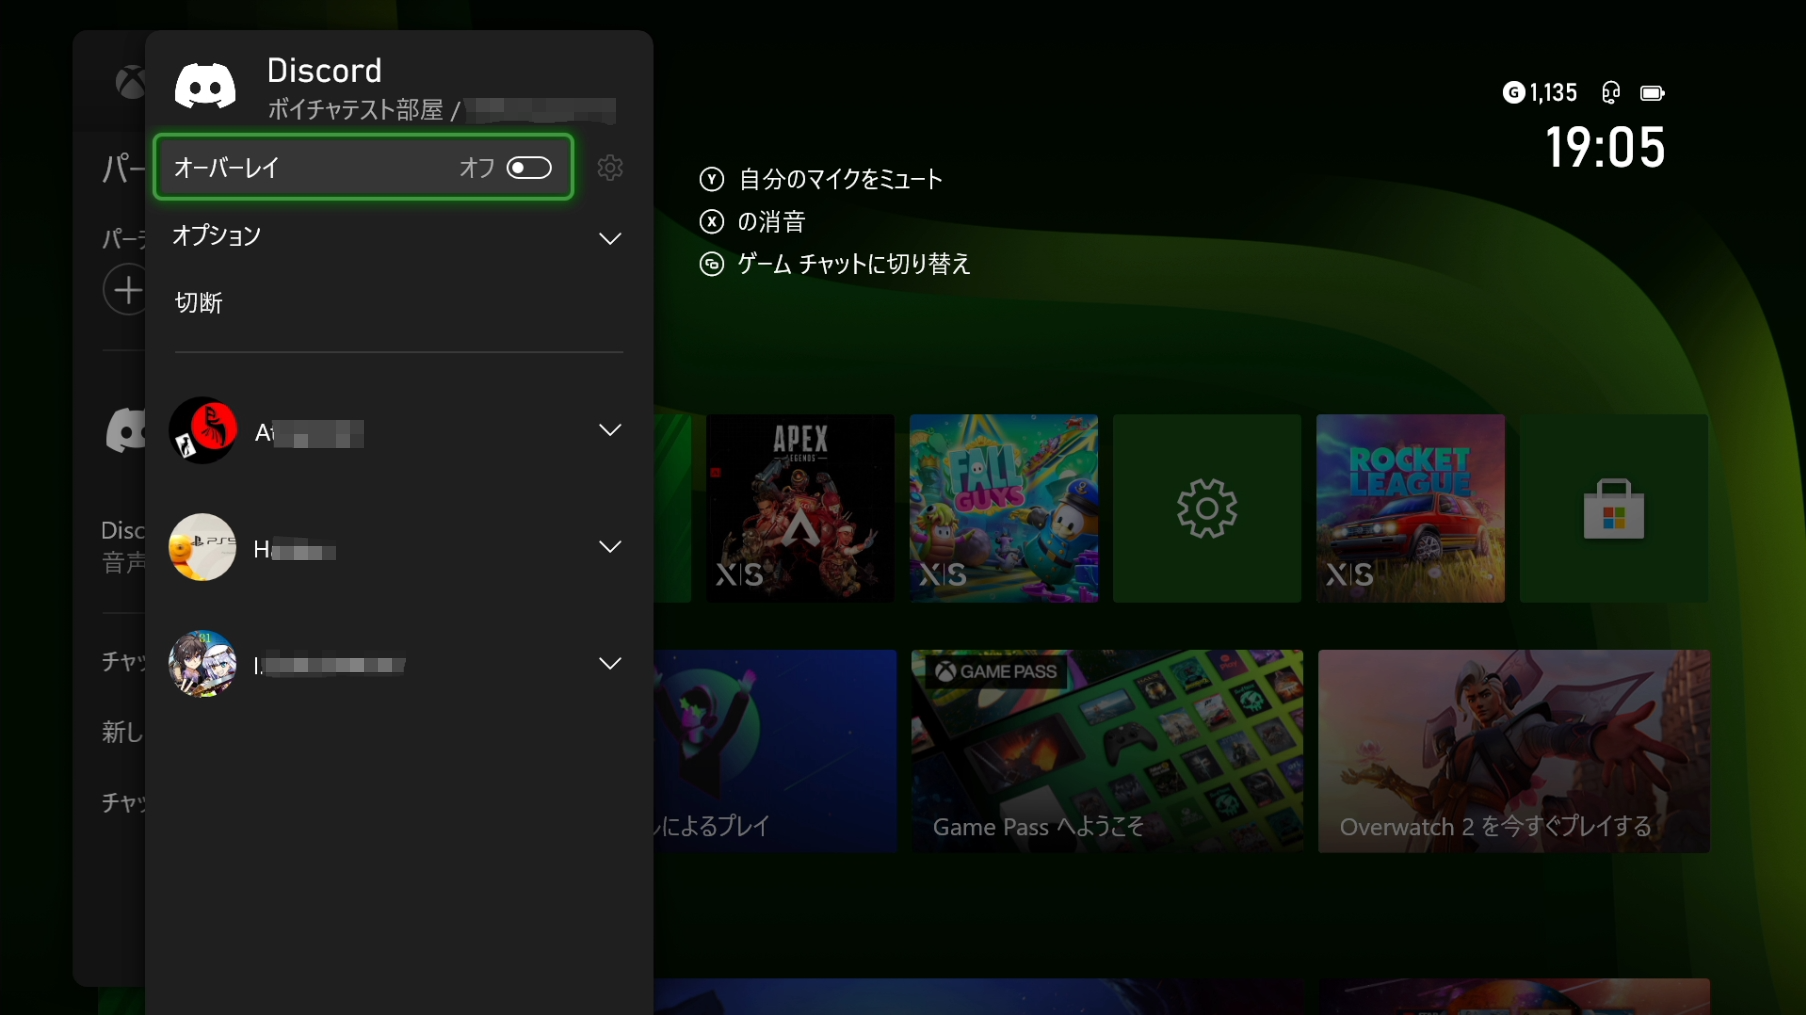Click the Gamerscore value 1,135
Image resolution: width=1806 pixels, height=1015 pixels.
[x=1553, y=93]
